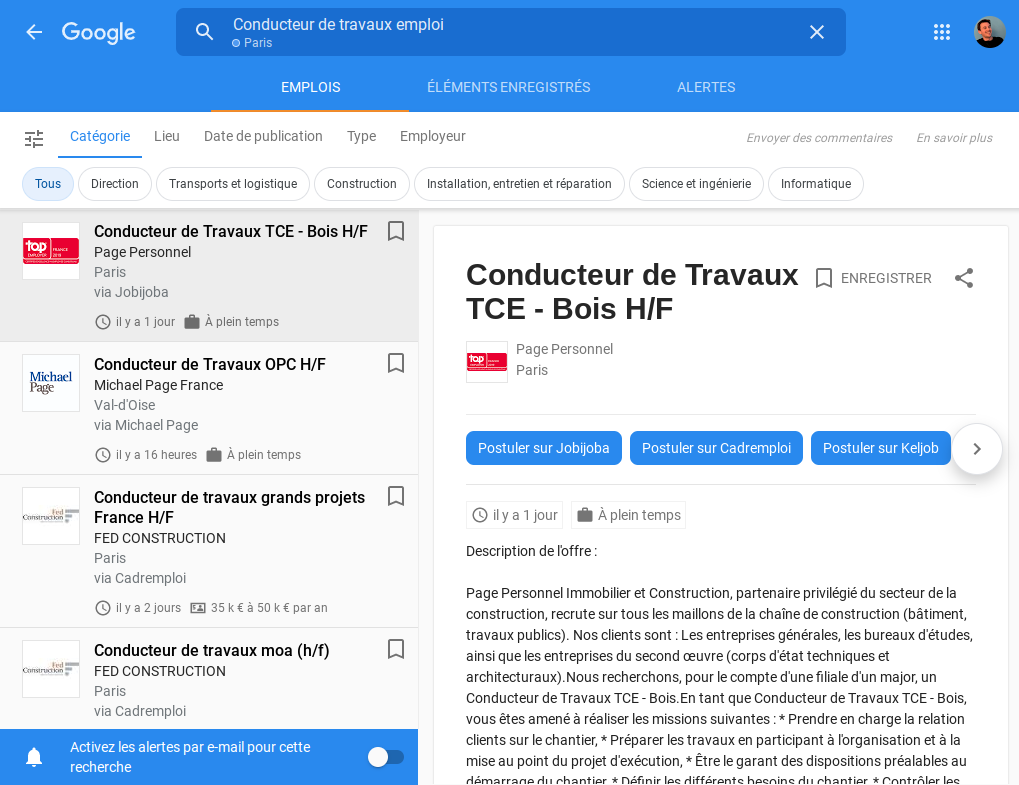Share the job with share icon
Image resolution: width=1019 pixels, height=785 pixels.
click(964, 278)
